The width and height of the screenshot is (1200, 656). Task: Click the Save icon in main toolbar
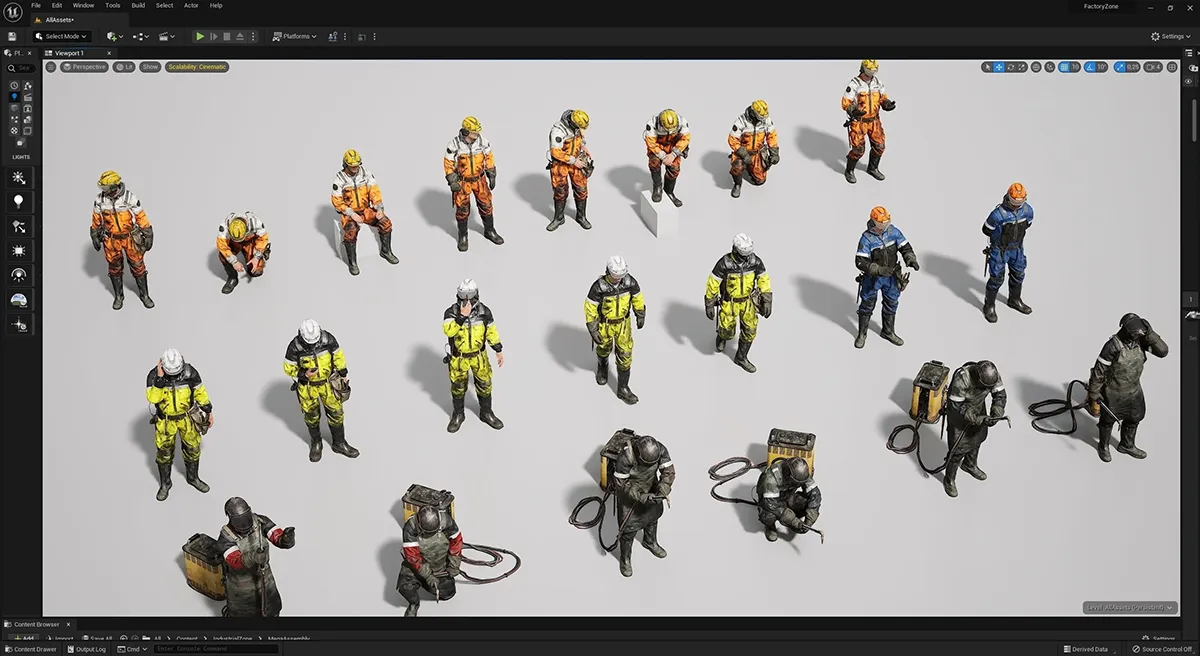(x=12, y=36)
